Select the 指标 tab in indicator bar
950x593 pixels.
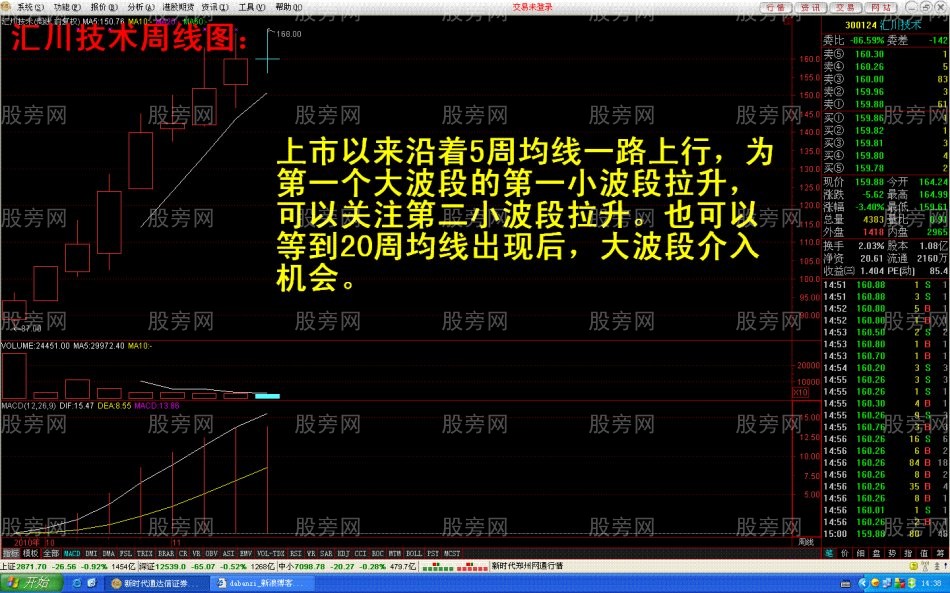pos(10,553)
